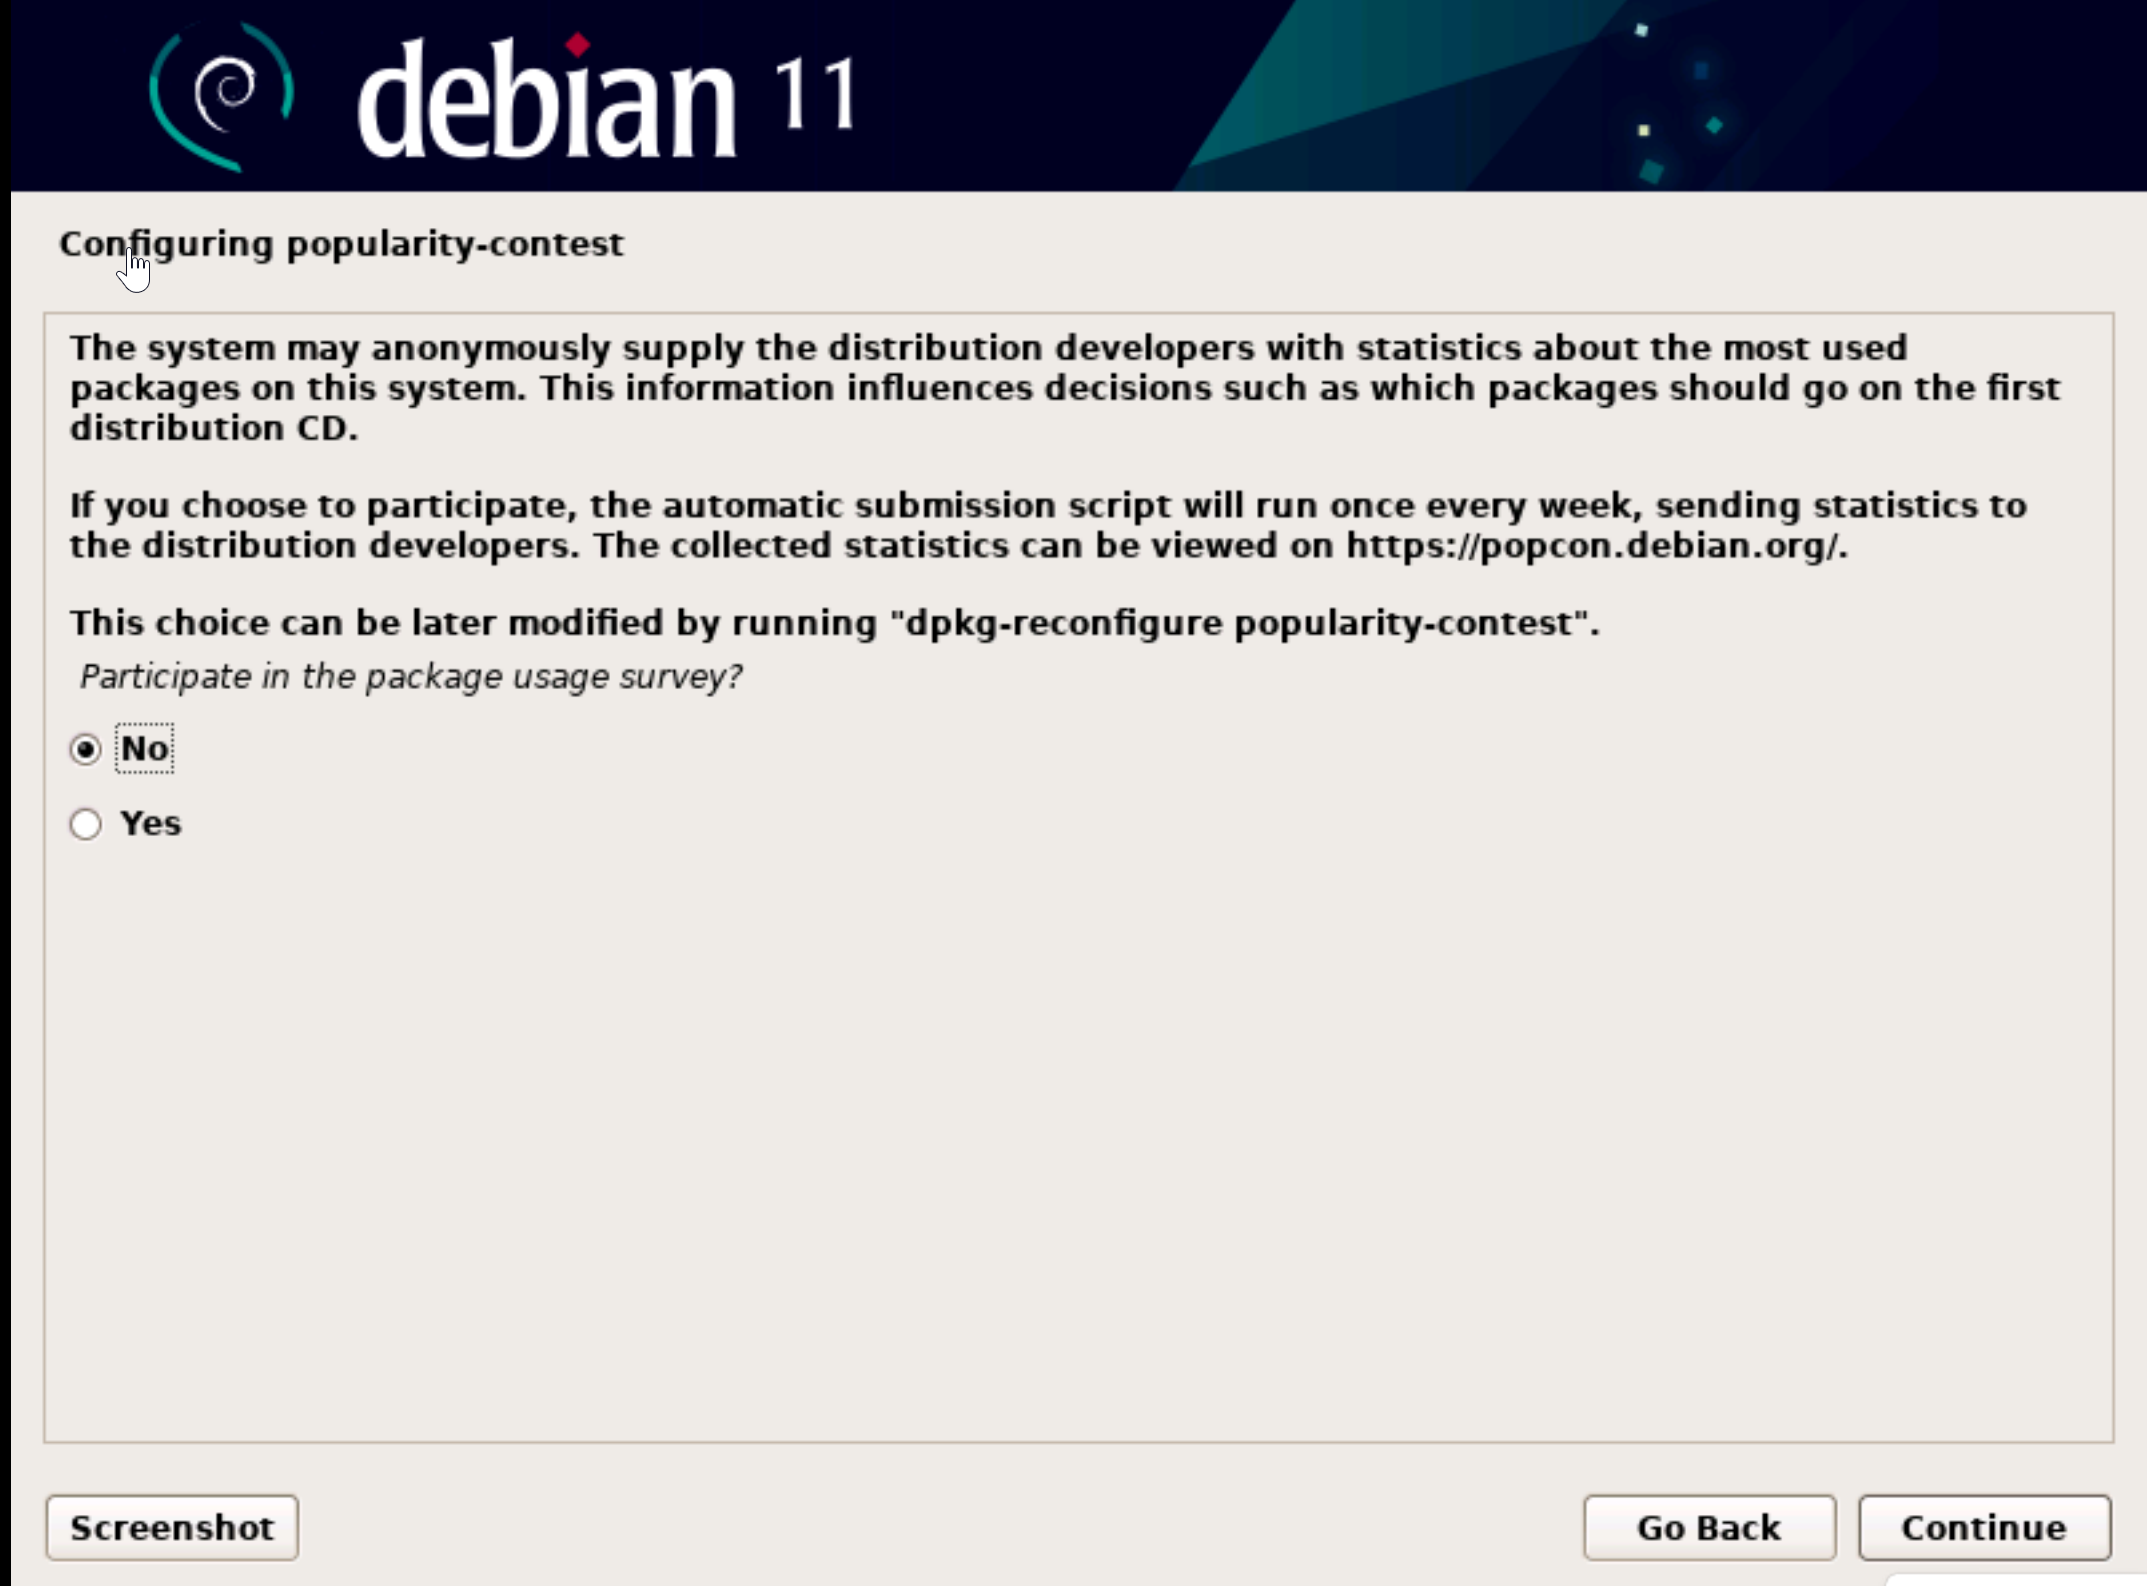Click the empty area below the Yes option

[x=1078, y=1140]
